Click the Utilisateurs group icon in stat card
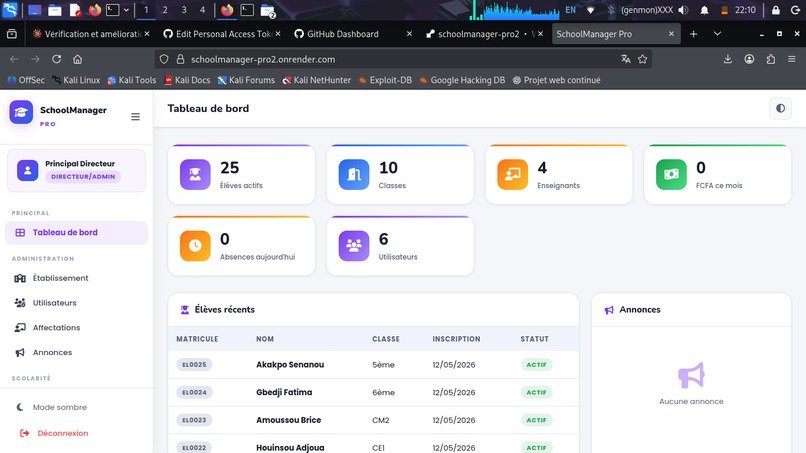806x453 pixels. point(354,246)
